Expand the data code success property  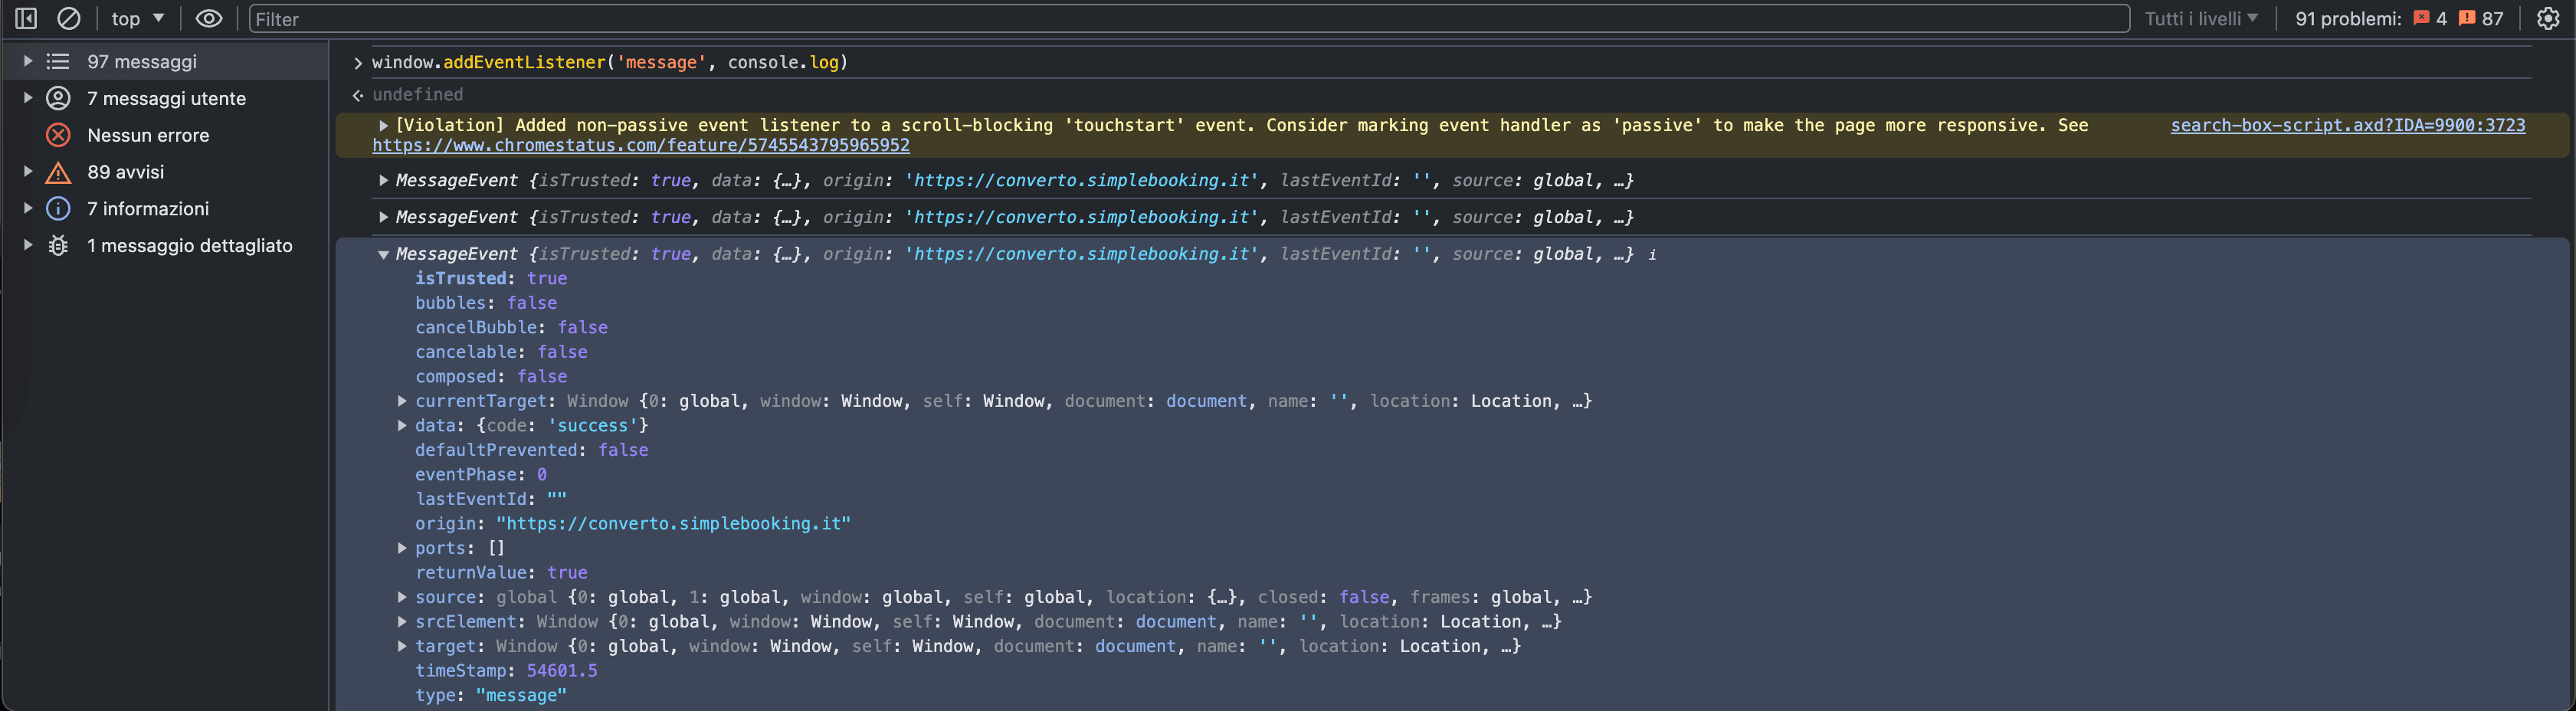(x=402, y=425)
